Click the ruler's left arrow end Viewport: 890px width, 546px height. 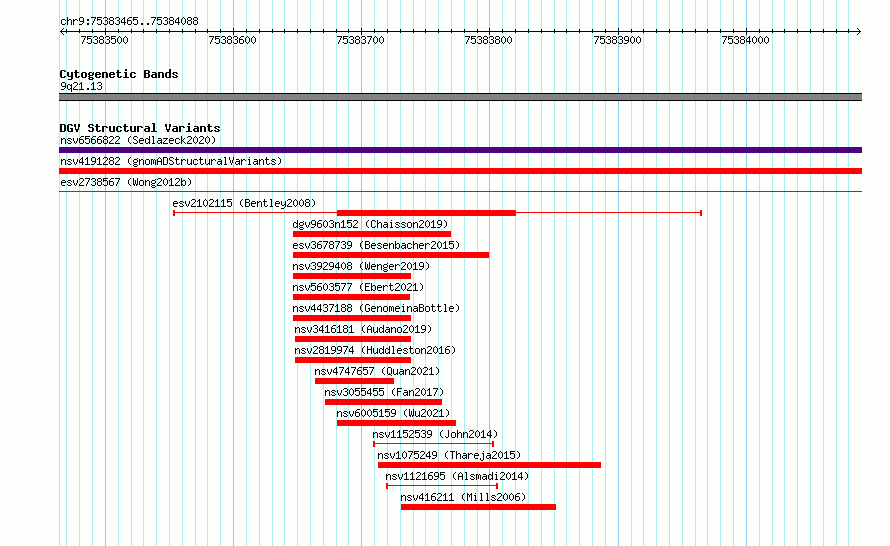point(62,32)
